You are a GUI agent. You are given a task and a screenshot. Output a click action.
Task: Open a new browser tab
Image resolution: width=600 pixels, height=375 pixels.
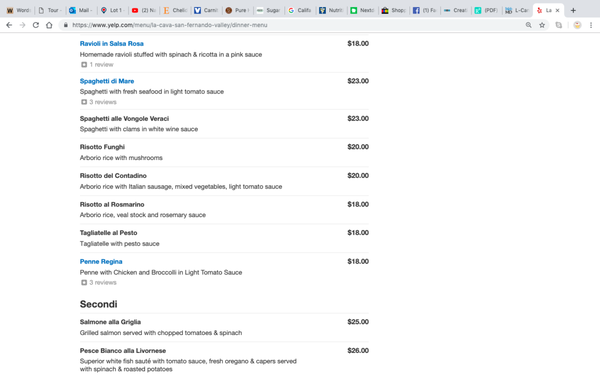573,10
